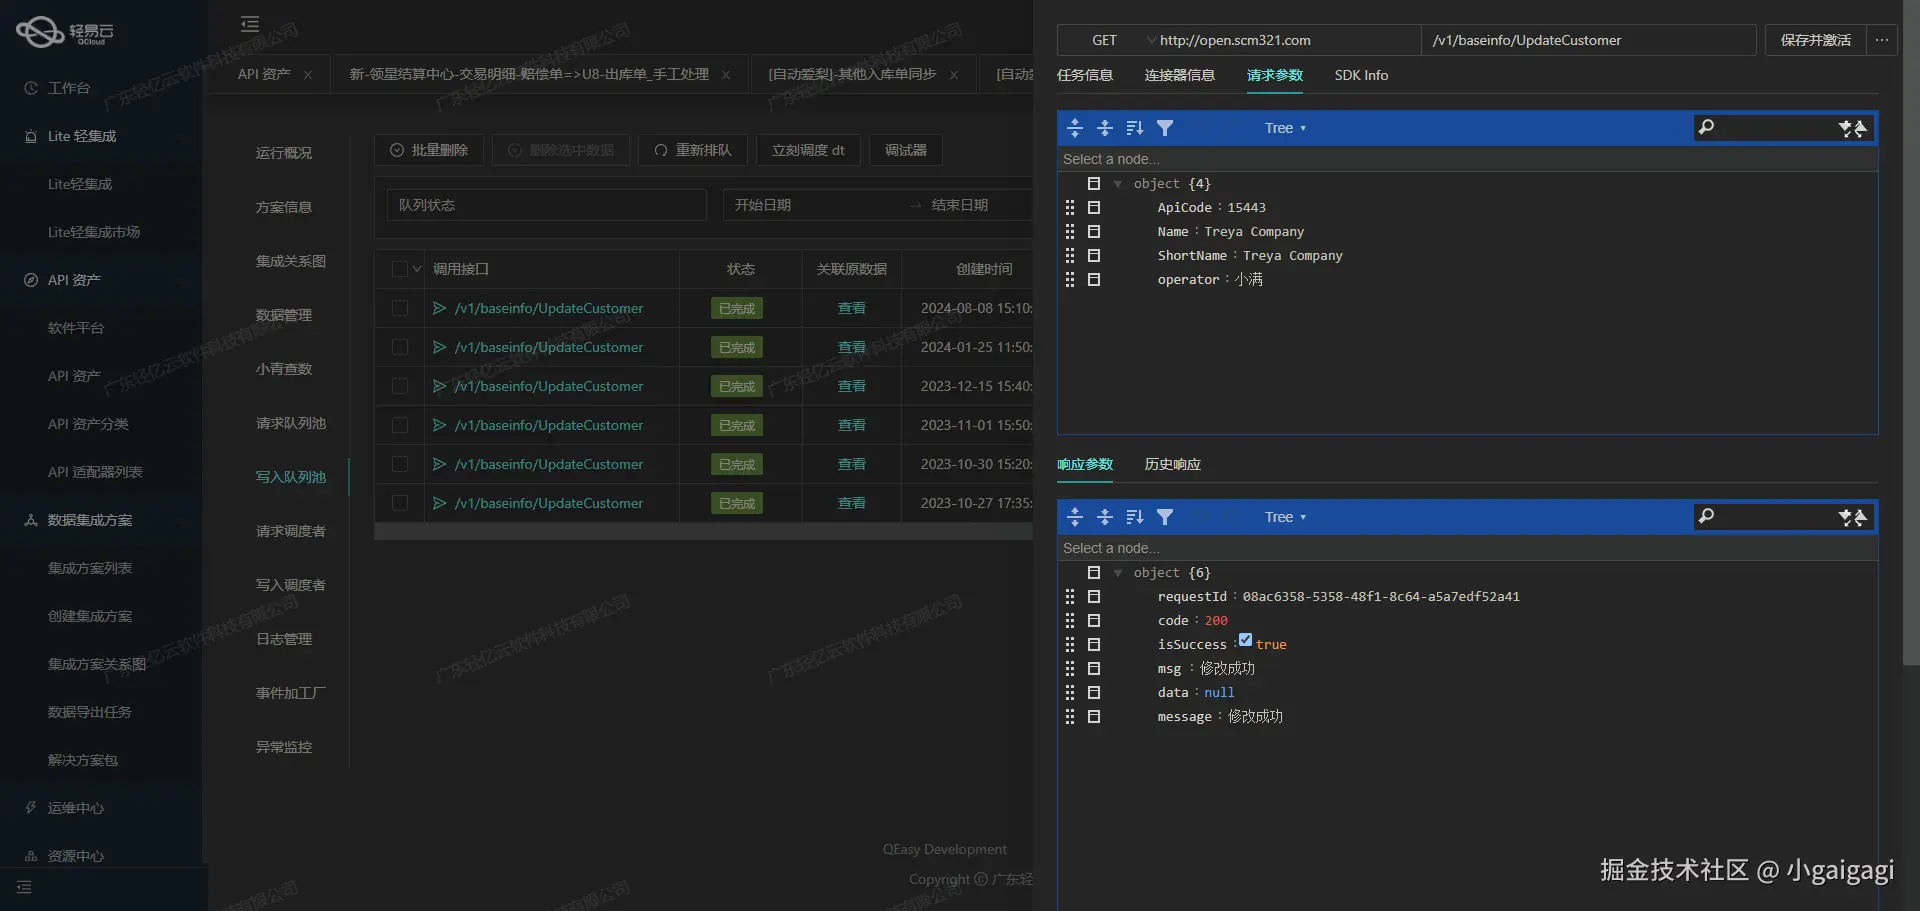Jump to next search result in response editor
This screenshot has height=911, width=1920.
point(1846,517)
